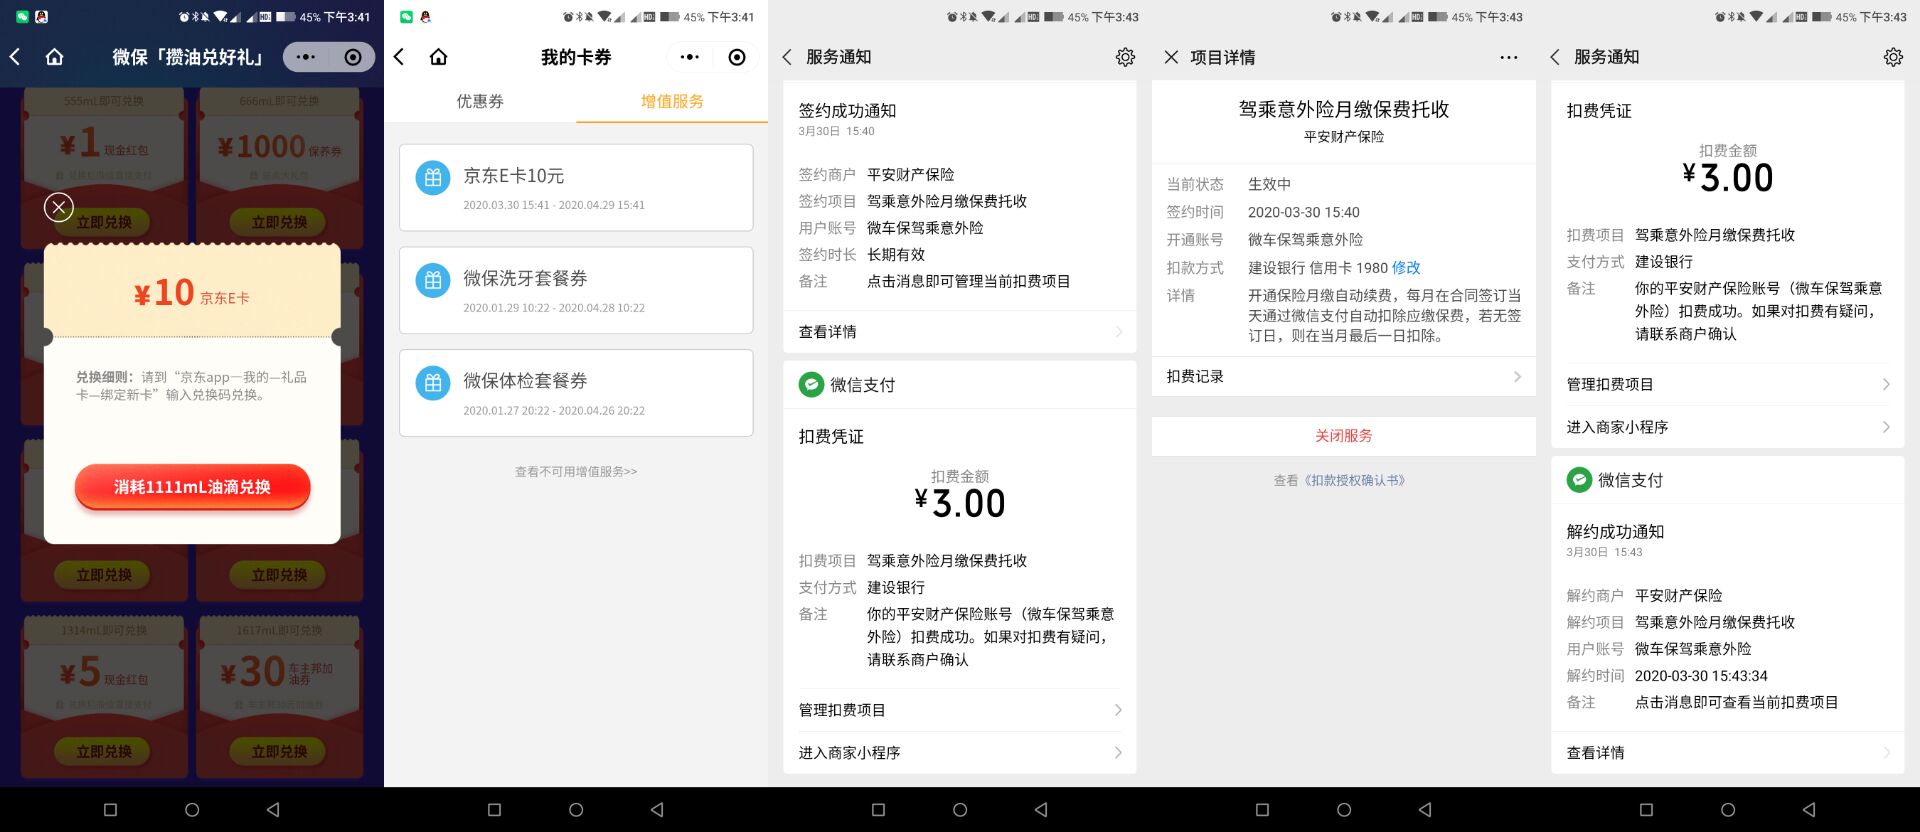Image resolution: width=1920 pixels, height=832 pixels.
Task: Open 进入商家小程序 on first 服务通知 screen
Action: pos(960,753)
